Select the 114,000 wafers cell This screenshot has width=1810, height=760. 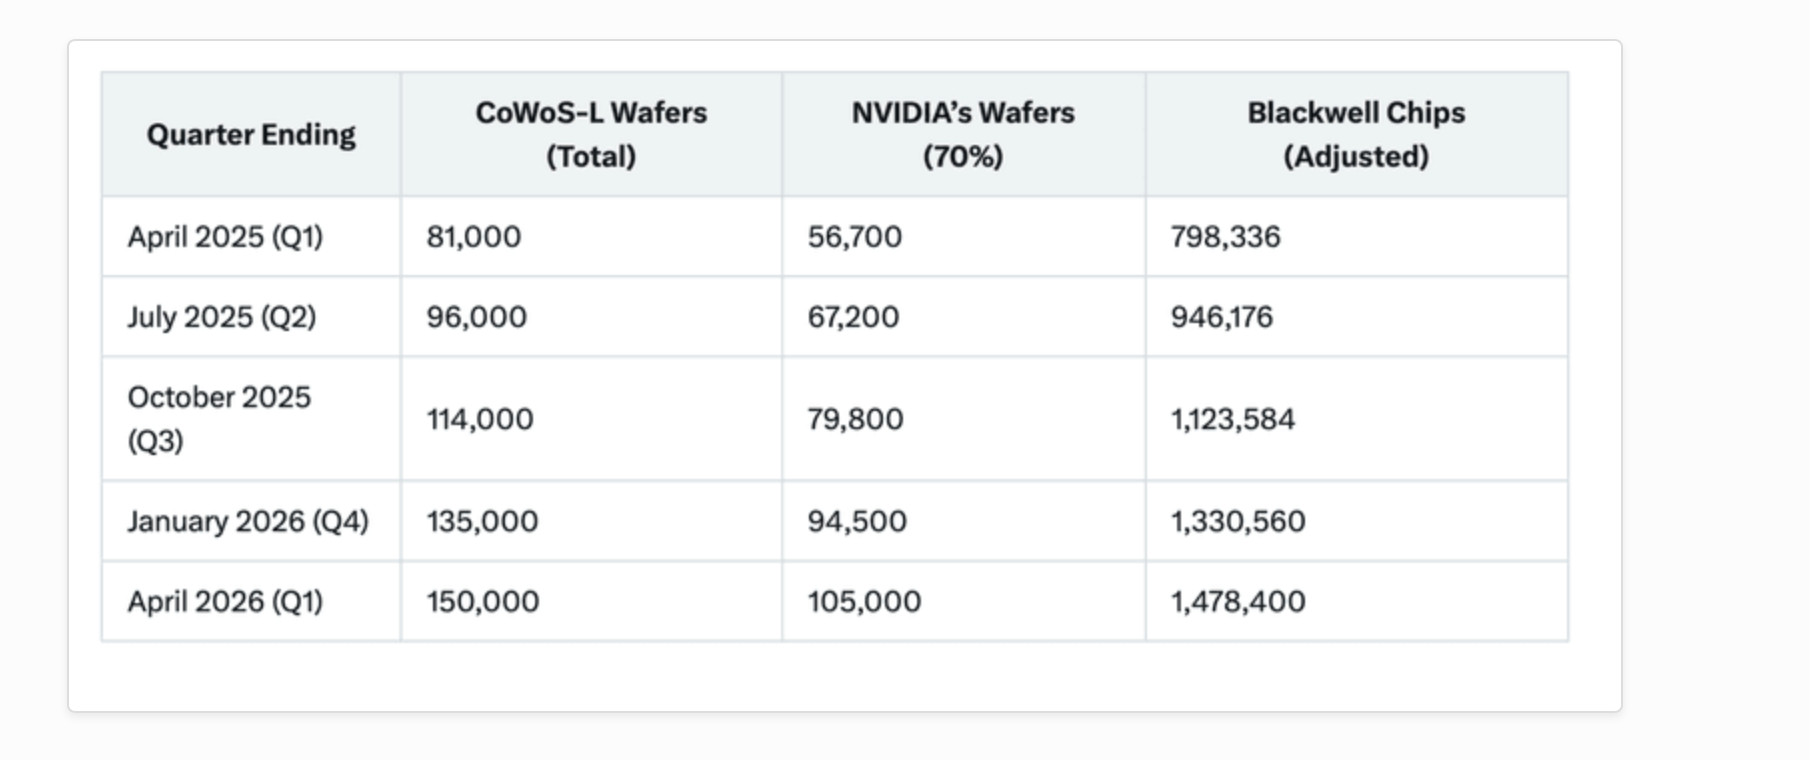coord(480,419)
